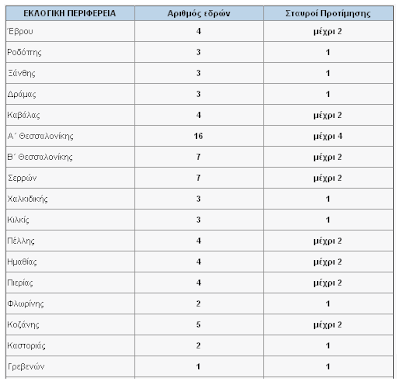This screenshot has width=400, height=385.
Task: Select the Ροδόπης district cell
Action: (x=70, y=52)
